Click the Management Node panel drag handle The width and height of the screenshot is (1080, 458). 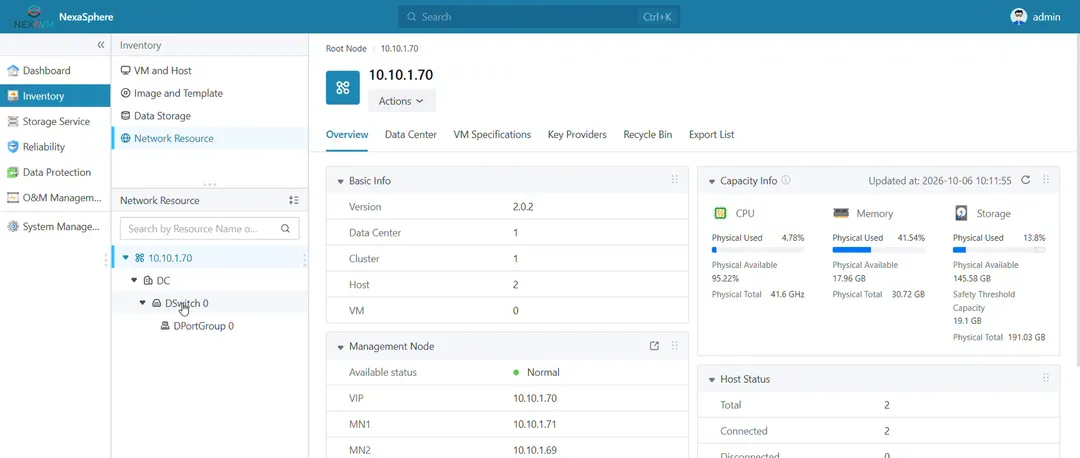pyautogui.click(x=674, y=346)
